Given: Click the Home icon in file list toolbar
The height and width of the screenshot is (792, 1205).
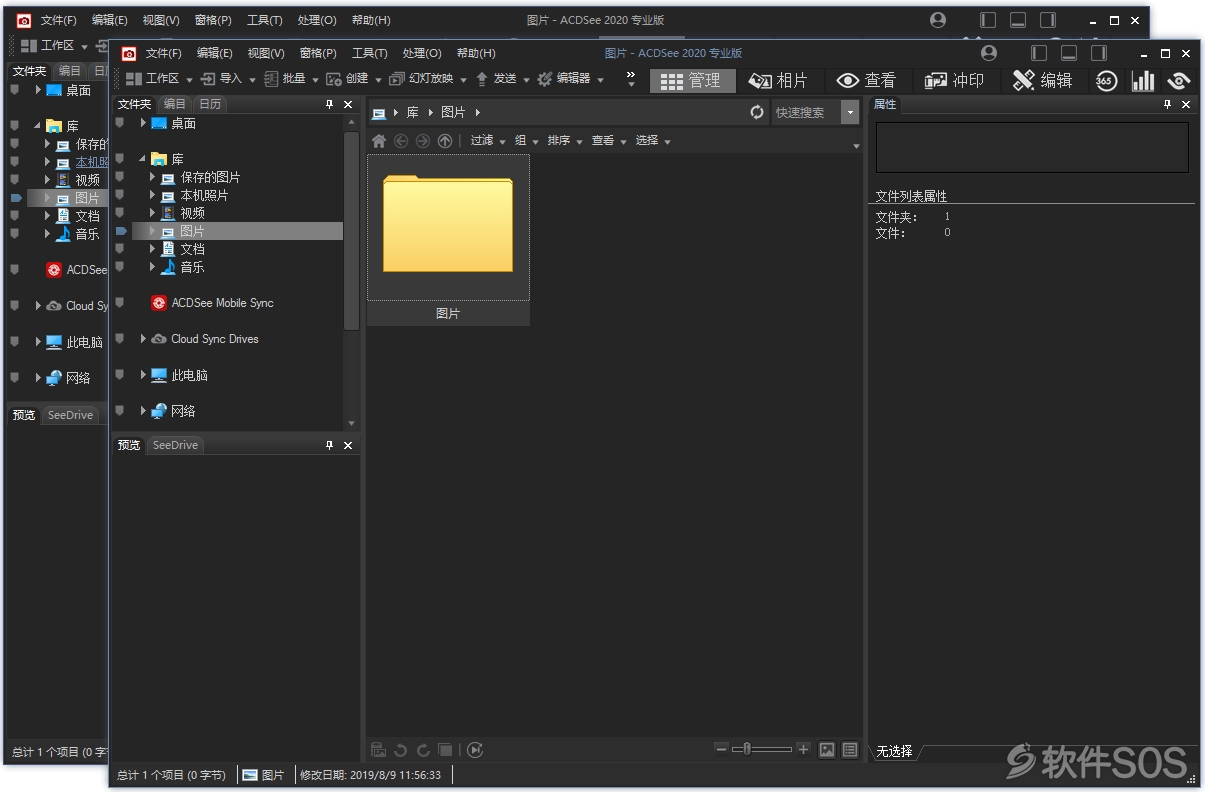Looking at the screenshot, I should click(379, 141).
